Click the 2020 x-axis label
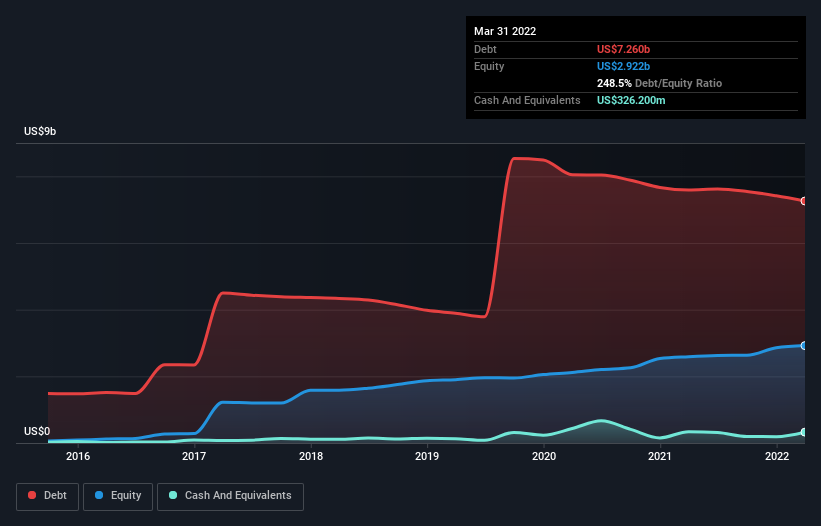 point(544,456)
